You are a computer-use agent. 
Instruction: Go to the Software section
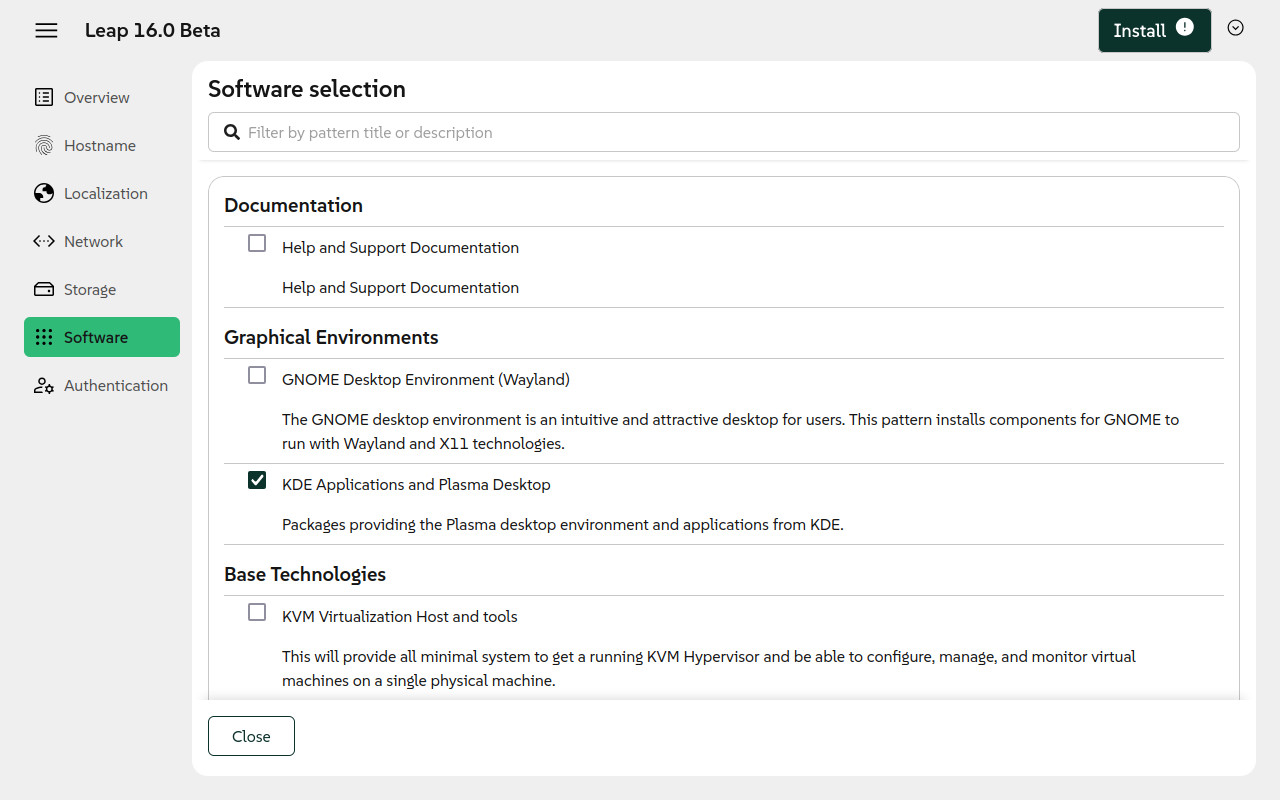(x=96, y=337)
